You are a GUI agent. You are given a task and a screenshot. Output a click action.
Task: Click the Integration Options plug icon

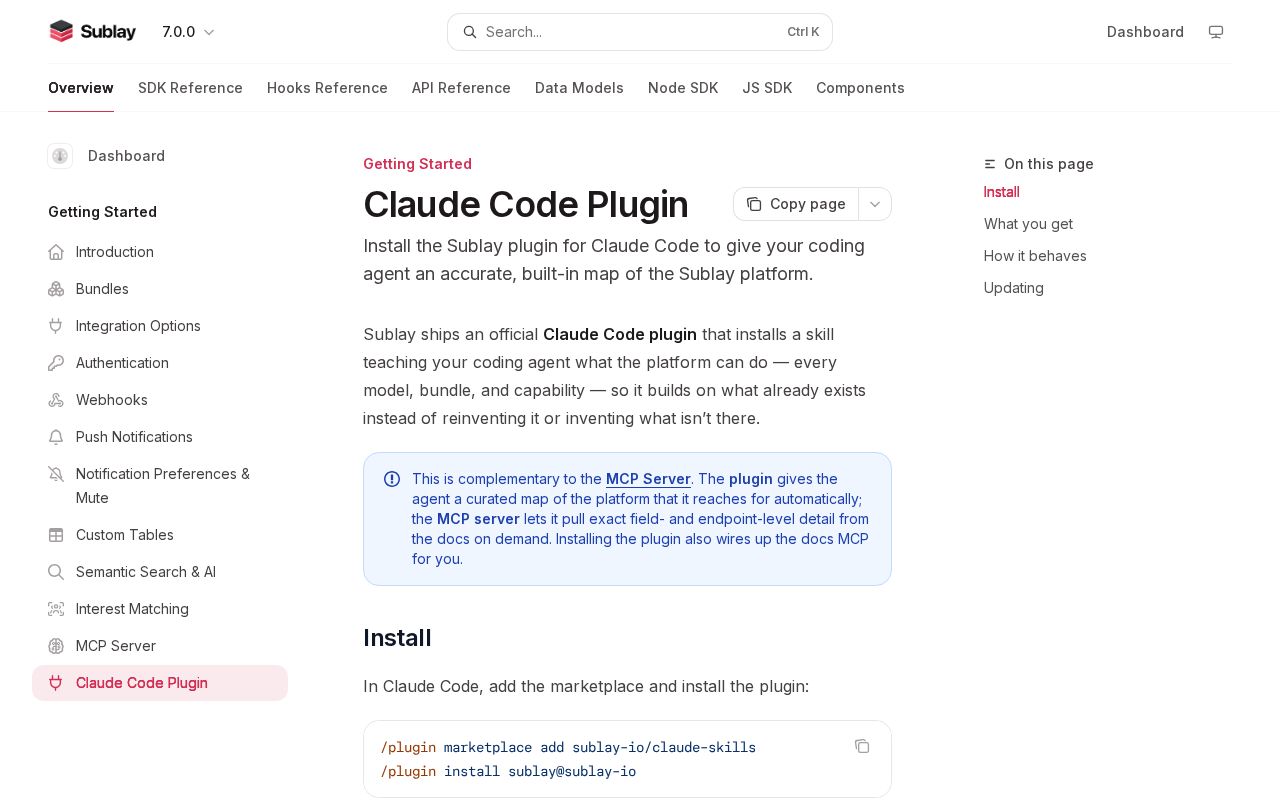[x=56, y=326]
